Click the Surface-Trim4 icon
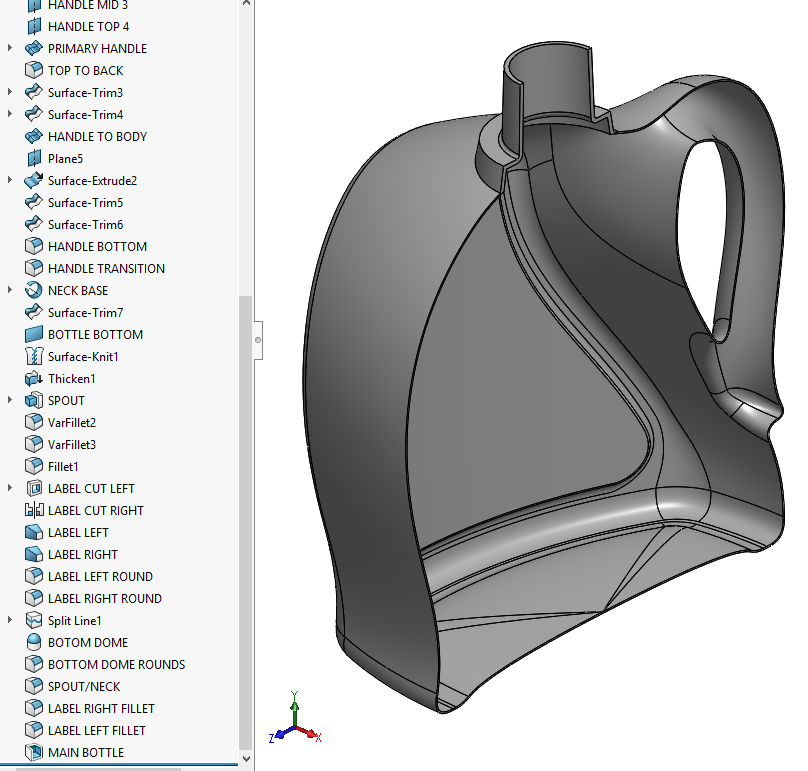This screenshot has width=808, height=771. [33, 114]
